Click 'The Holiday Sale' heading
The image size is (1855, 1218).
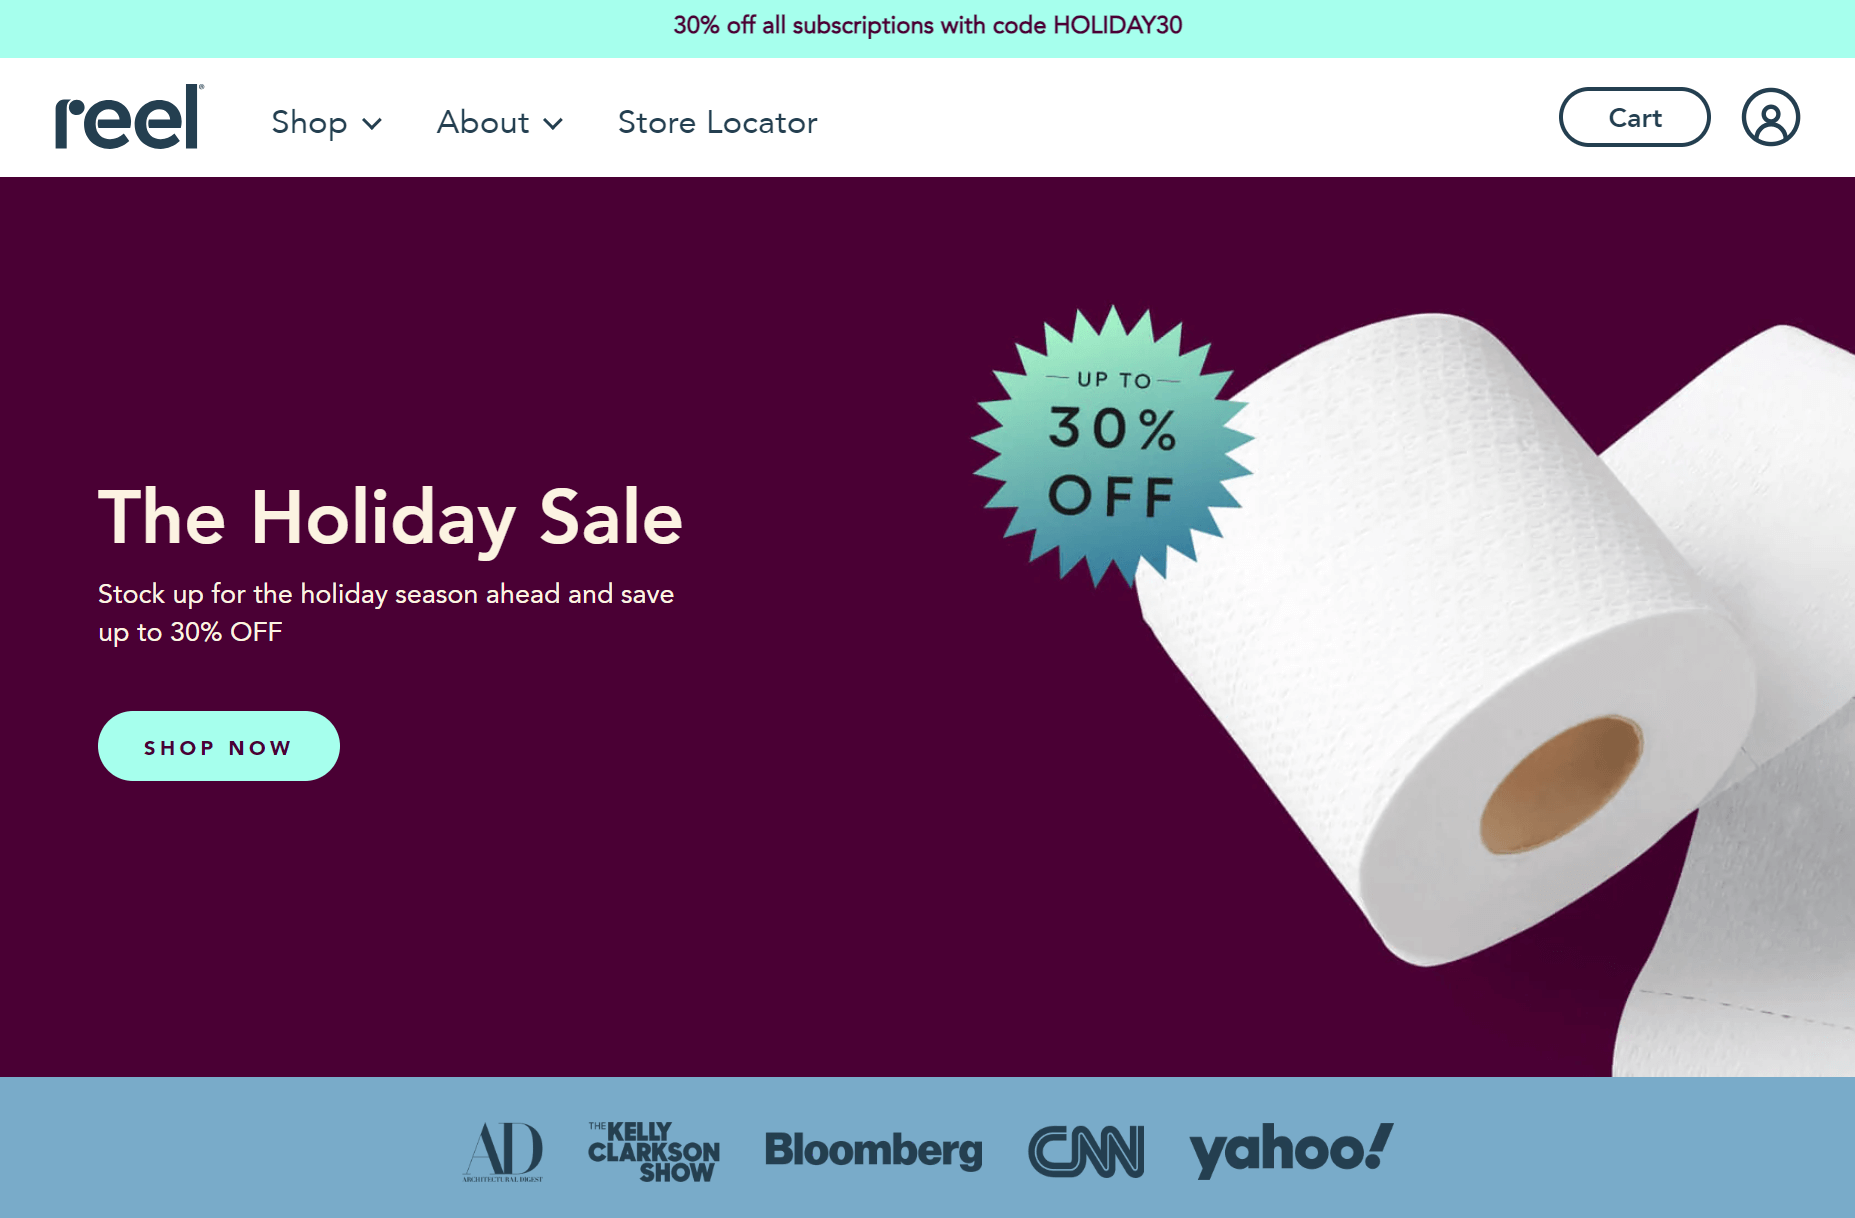pos(390,517)
